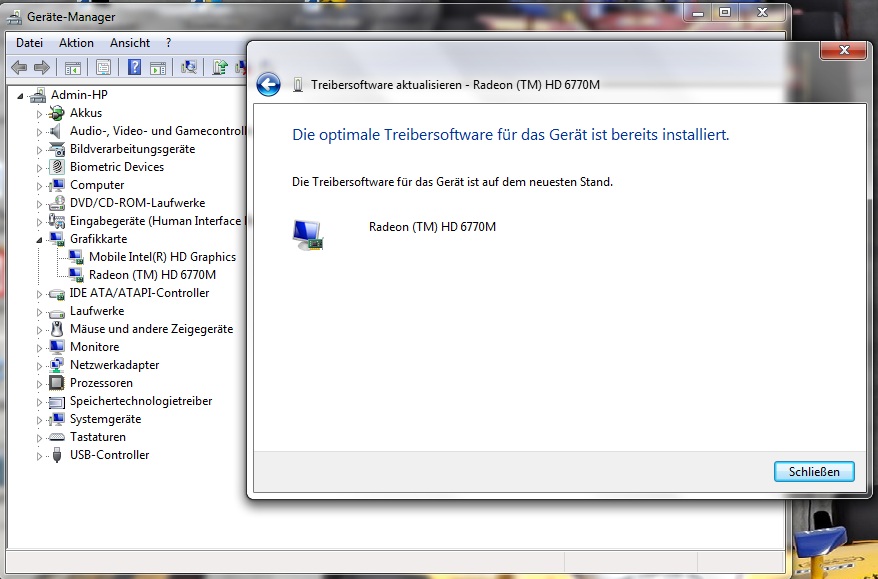
Task: Expand the USB-Controller category
Action: tap(39, 456)
